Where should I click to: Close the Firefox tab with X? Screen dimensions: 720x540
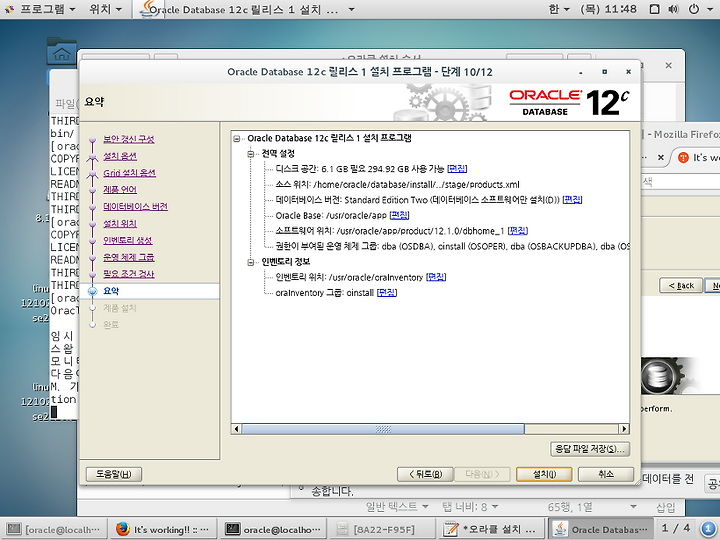(x=660, y=158)
